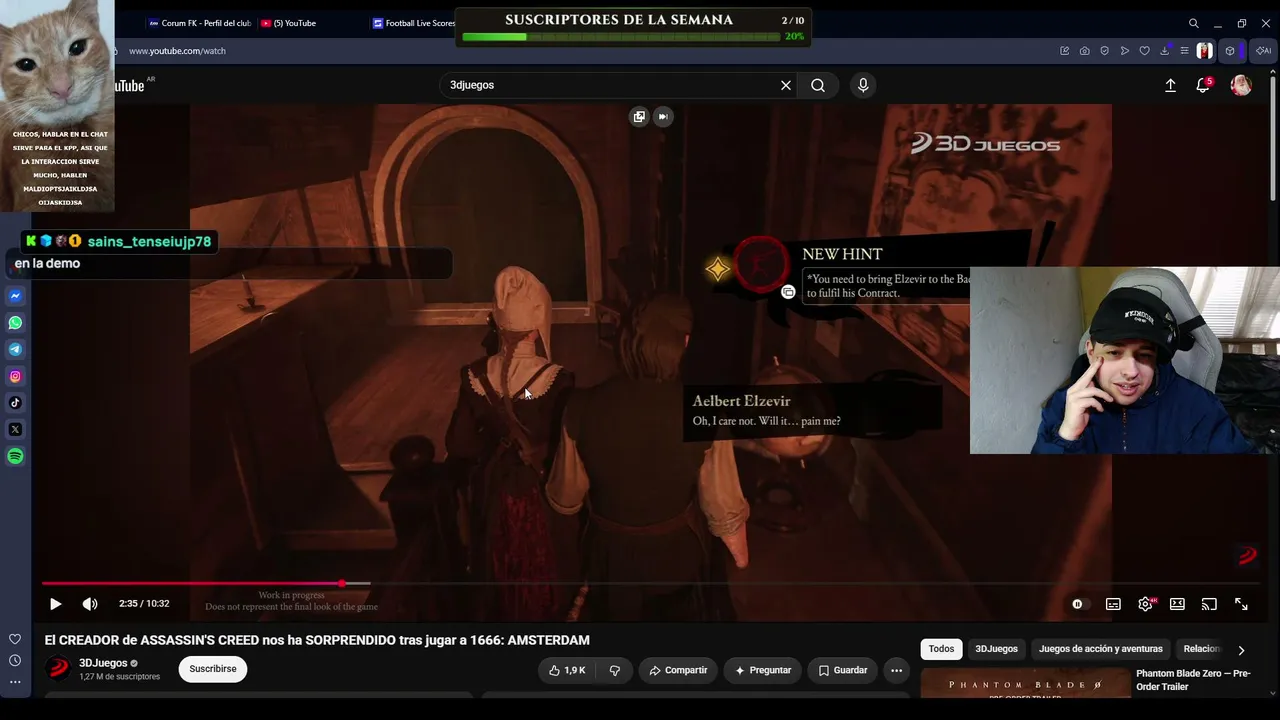Play the paused YouTube video
The height and width of the screenshot is (720, 1280).
coord(55,604)
